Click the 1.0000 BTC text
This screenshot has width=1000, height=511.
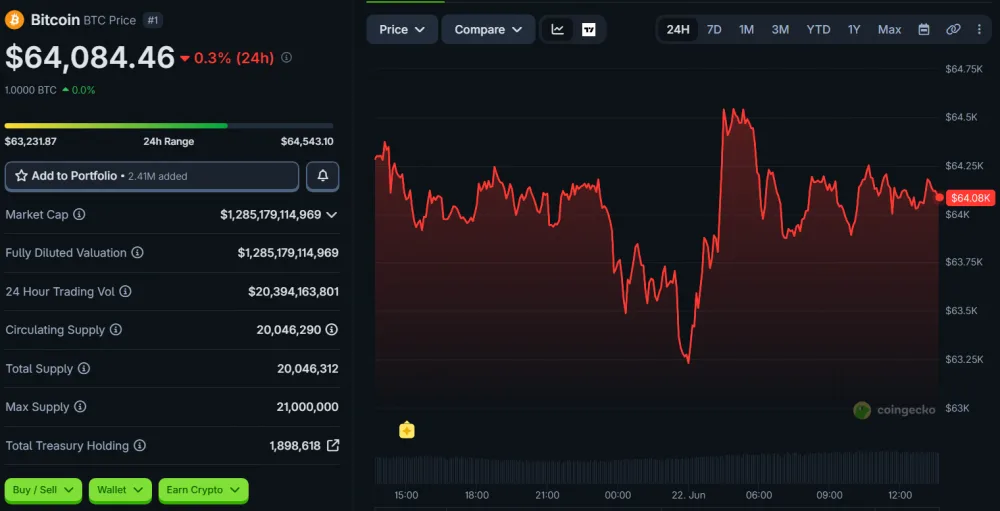31,90
